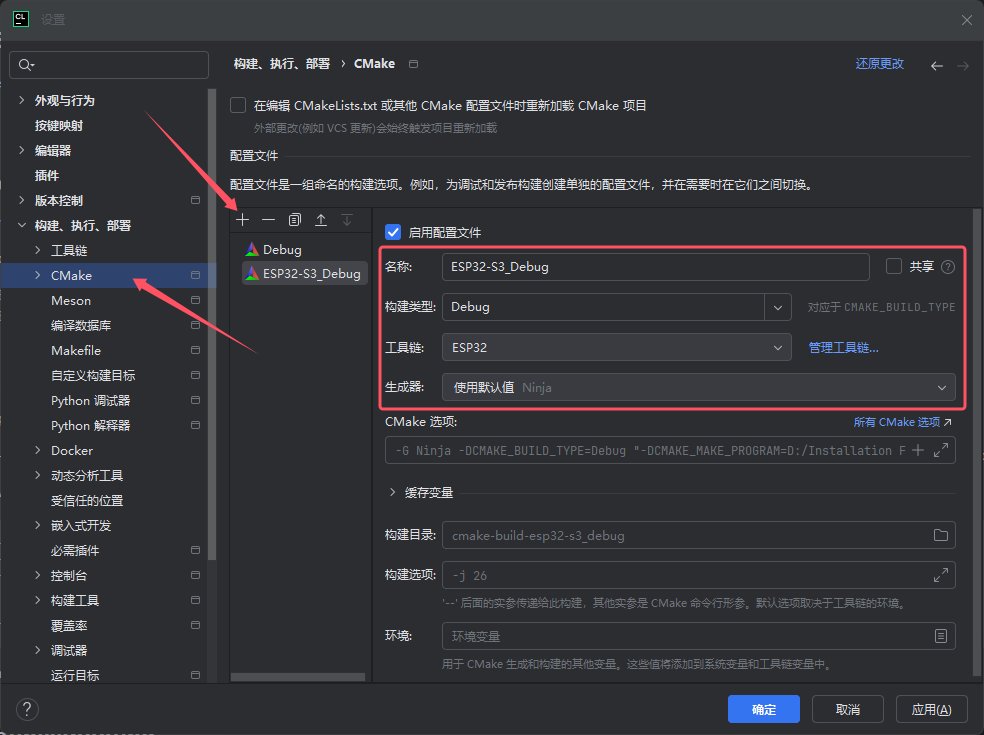The height and width of the screenshot is (735, 984).
Task: Click the project icon beside 覆盖率
Action: click(195, 625)
